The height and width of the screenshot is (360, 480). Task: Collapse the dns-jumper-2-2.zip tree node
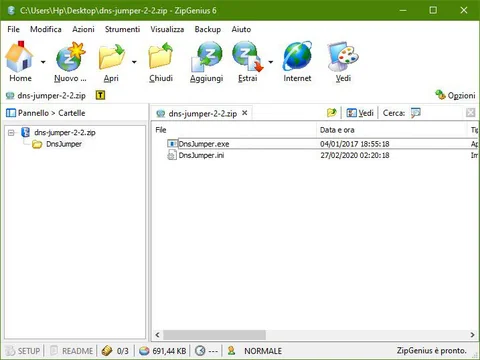click(x=11, y=133)
